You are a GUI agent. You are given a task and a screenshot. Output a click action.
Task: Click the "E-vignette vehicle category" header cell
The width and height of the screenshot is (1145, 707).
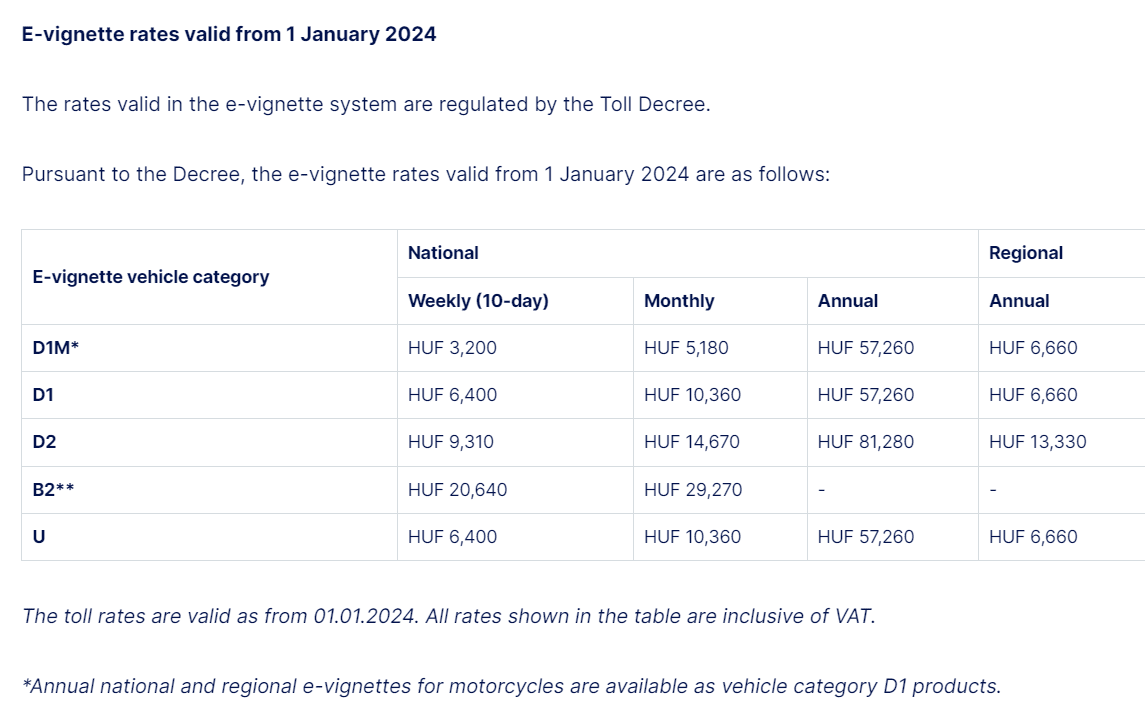(151, 277)
